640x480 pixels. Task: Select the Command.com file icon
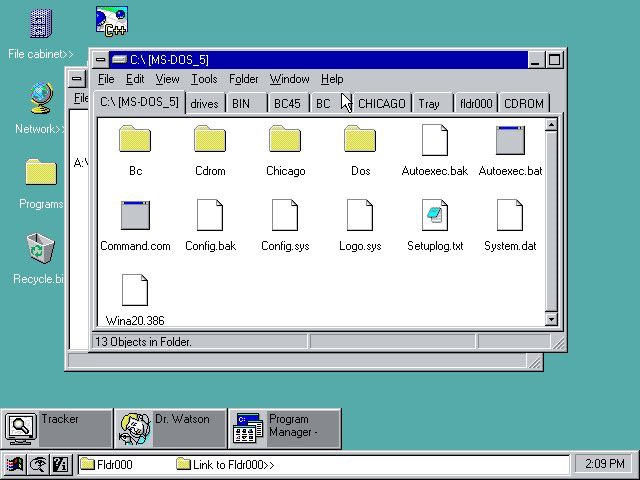pos(135,216)
